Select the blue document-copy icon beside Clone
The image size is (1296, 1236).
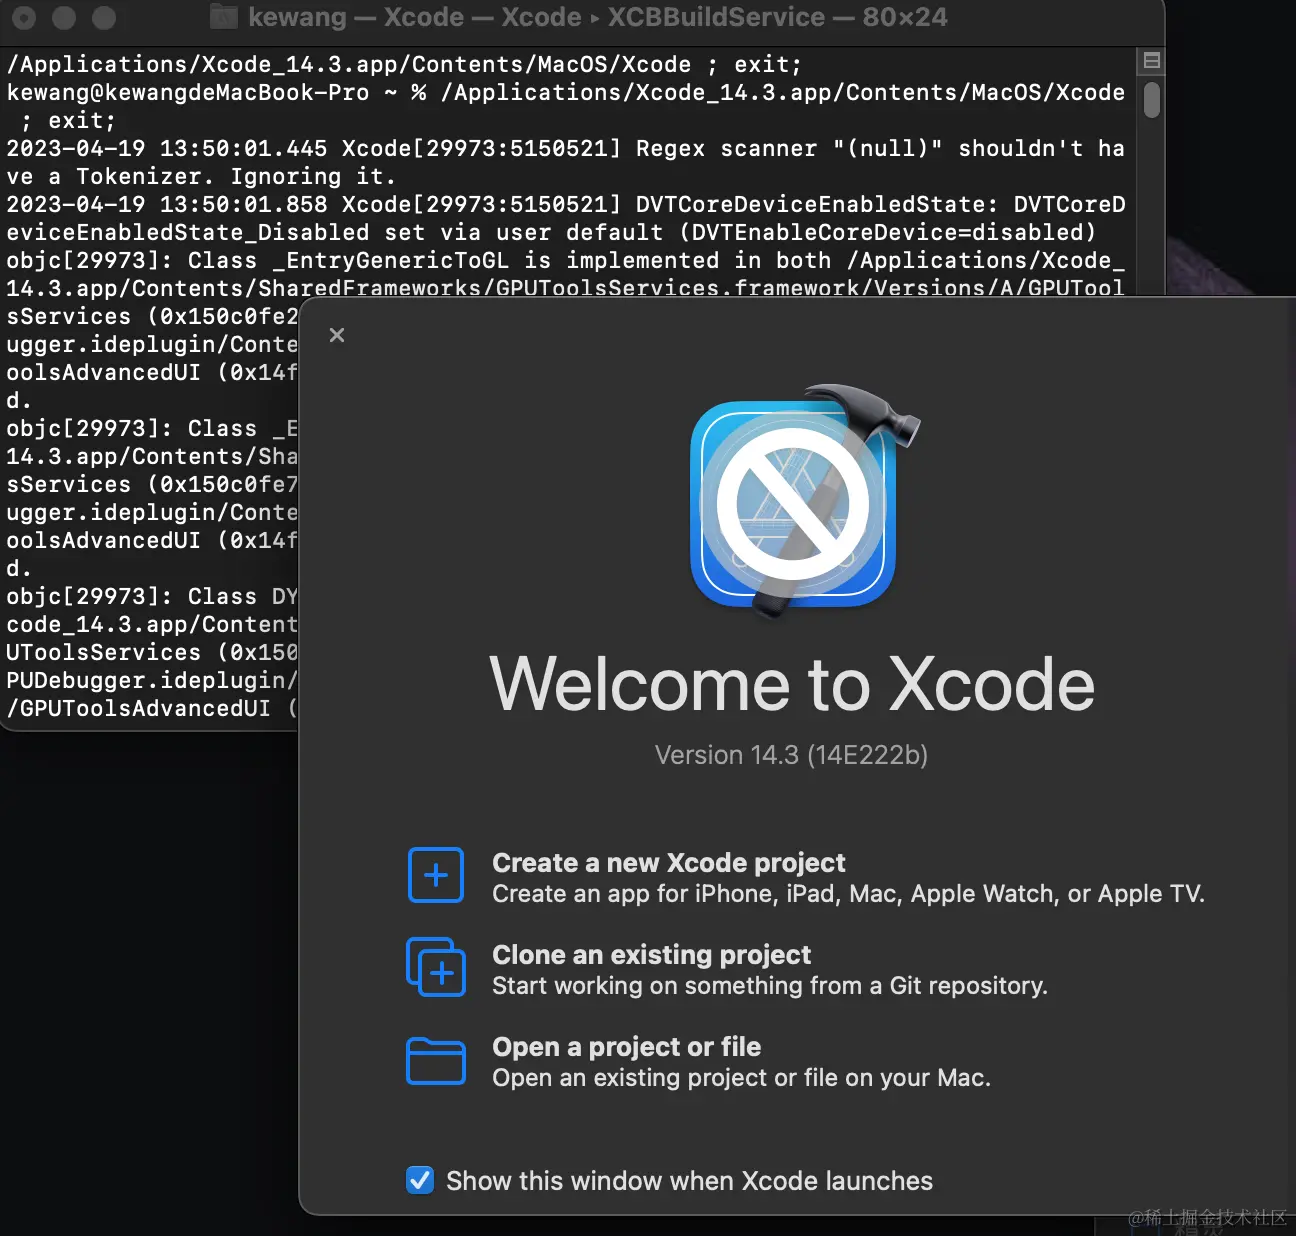tap(435, 966)
